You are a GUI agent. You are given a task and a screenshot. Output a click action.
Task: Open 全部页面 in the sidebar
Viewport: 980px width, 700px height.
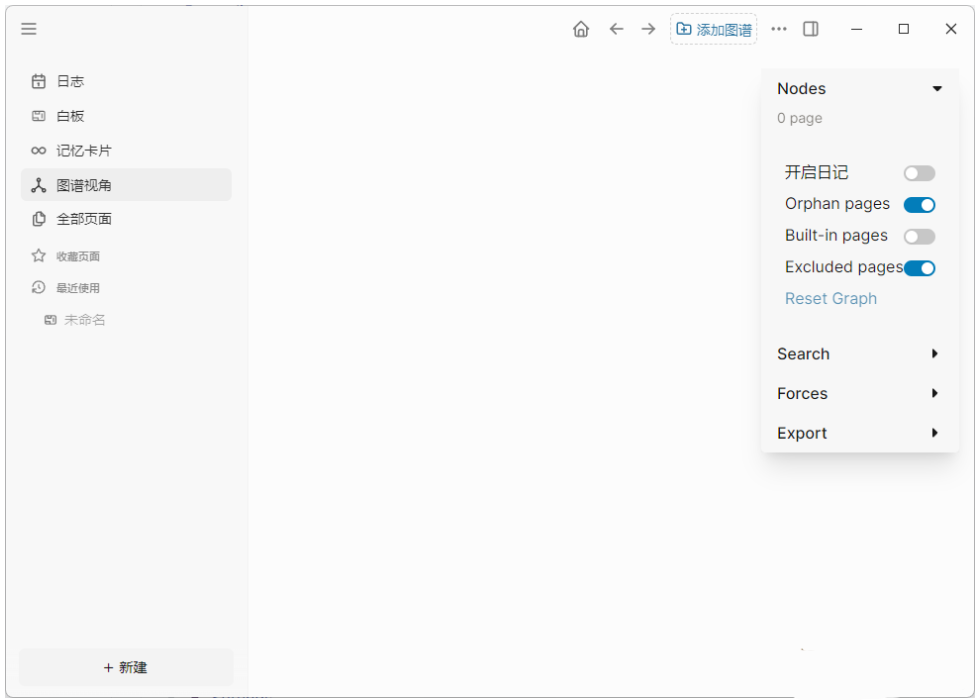[x=83, y=219]
